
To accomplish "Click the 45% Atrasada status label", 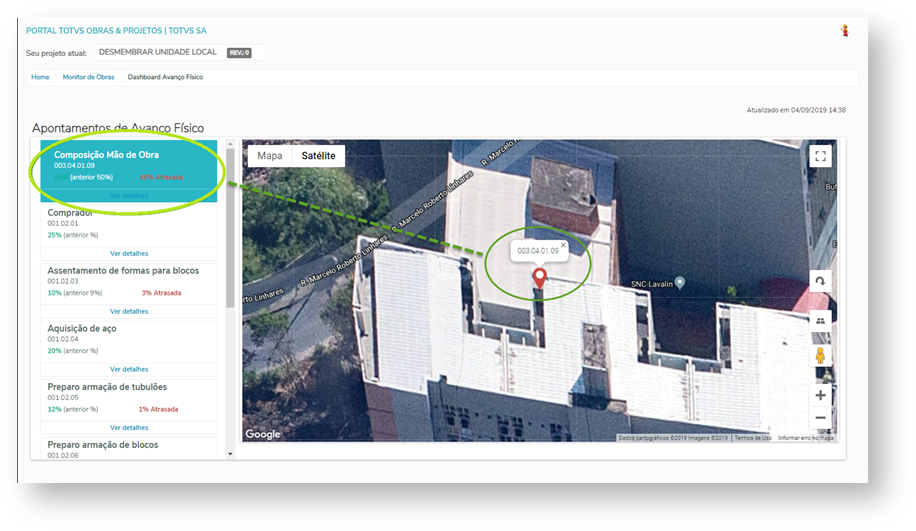I will click(161, 177).
